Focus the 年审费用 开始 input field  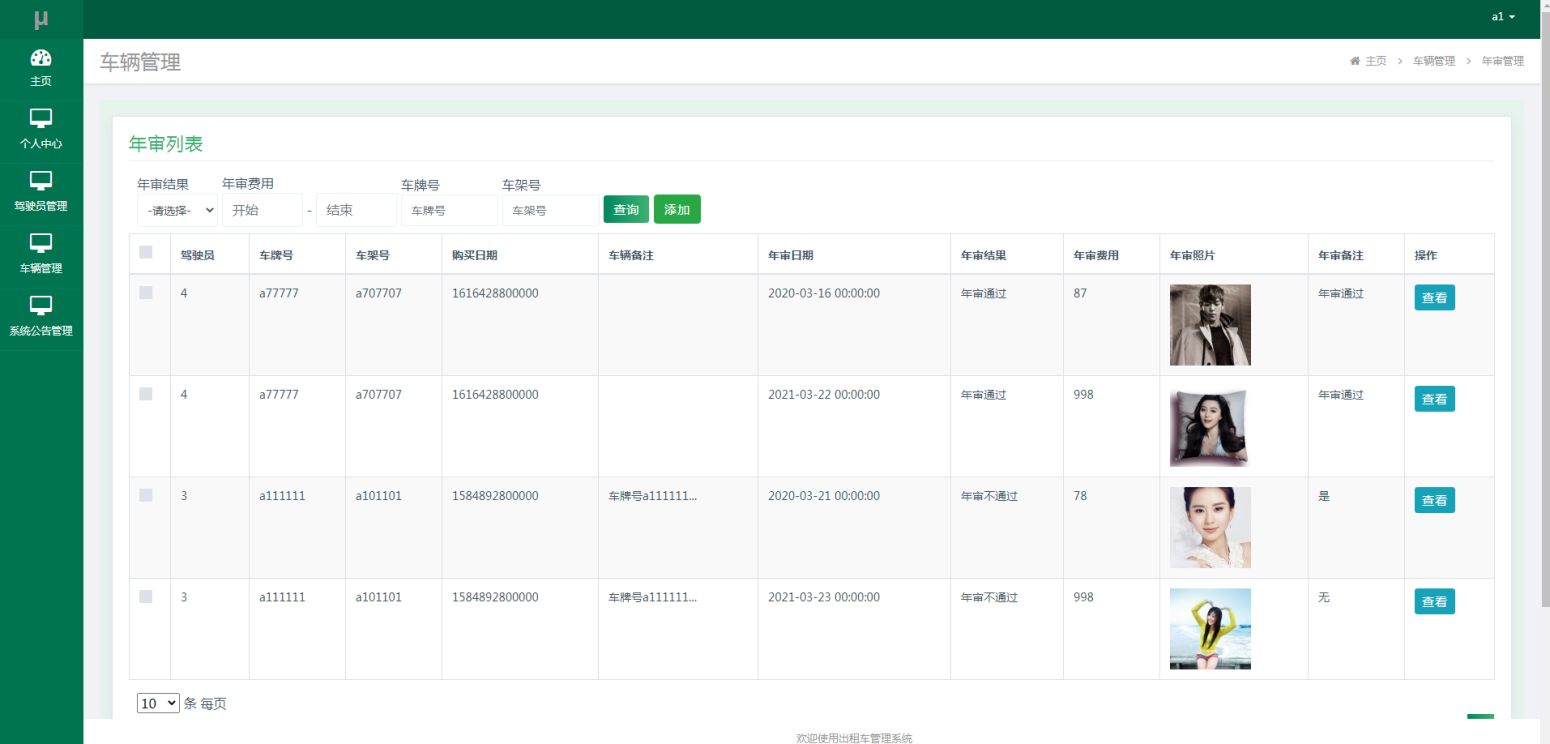point(262,210)
